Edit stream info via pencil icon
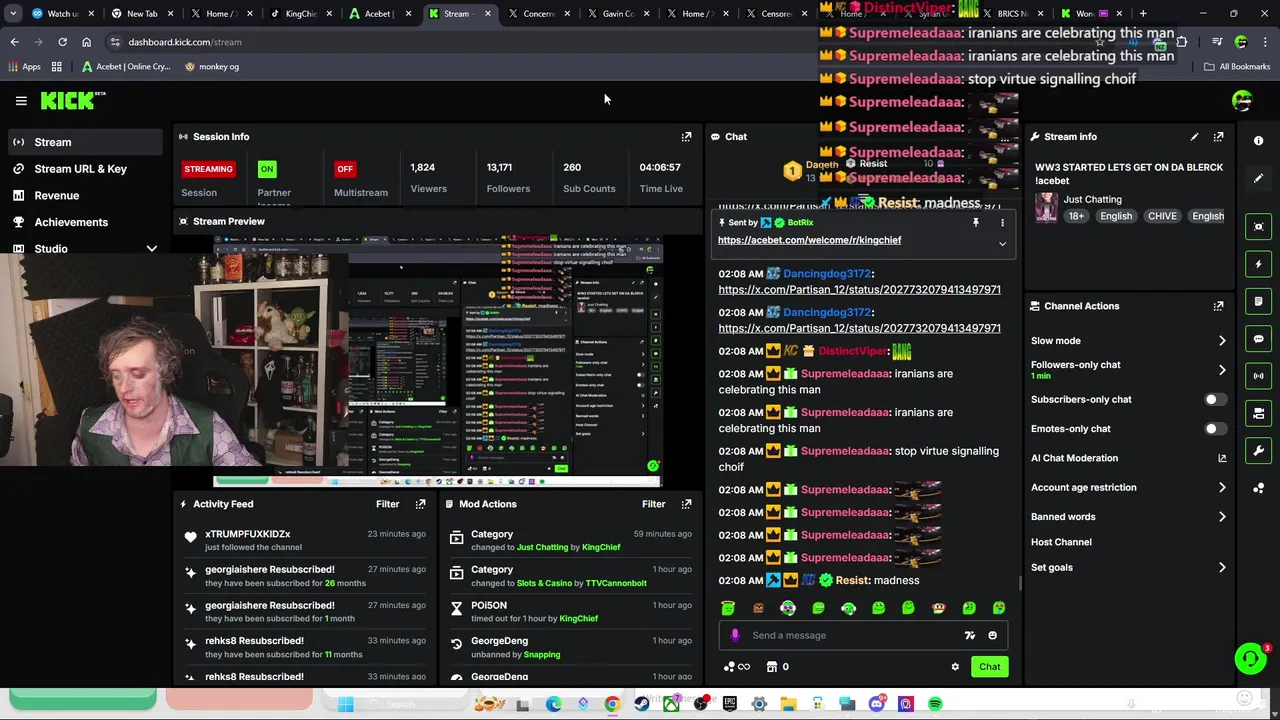 (1194, 137)
